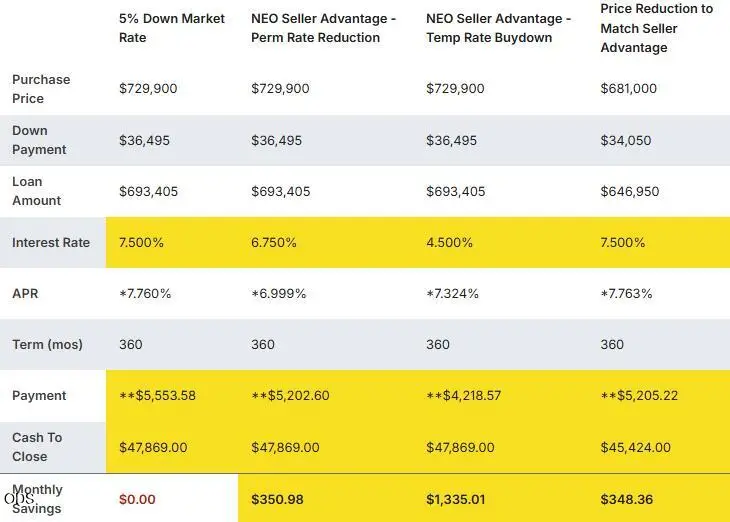Click the $646,950 loan amount cell
The image size is (730, 522).
pos(629,191)
